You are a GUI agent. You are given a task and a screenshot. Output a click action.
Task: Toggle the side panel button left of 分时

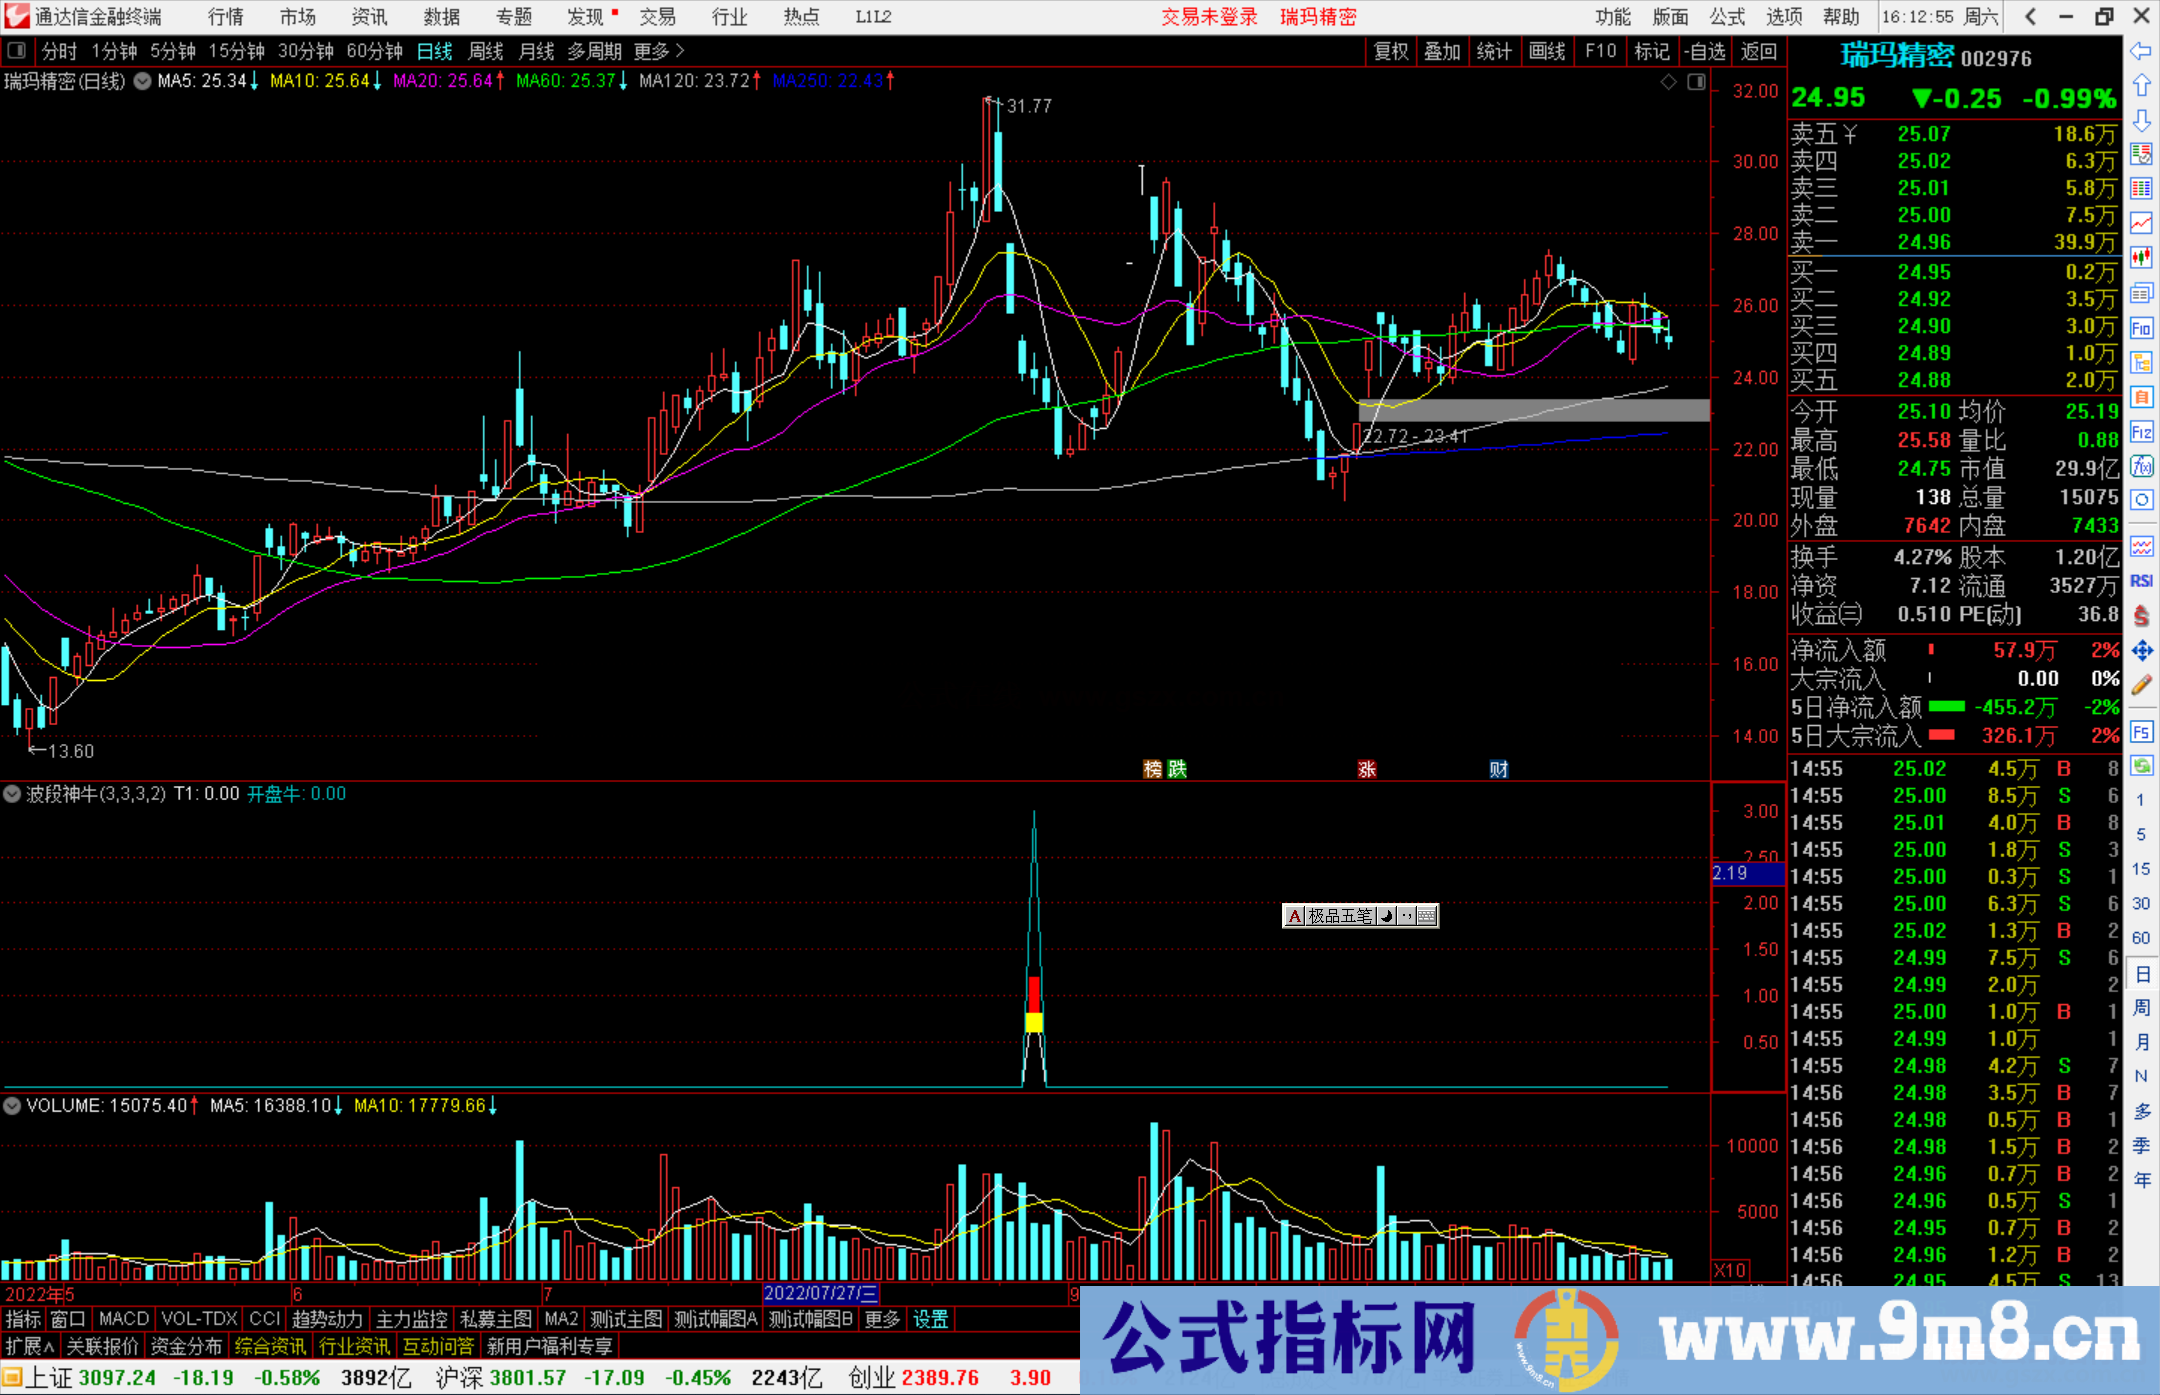17,51
